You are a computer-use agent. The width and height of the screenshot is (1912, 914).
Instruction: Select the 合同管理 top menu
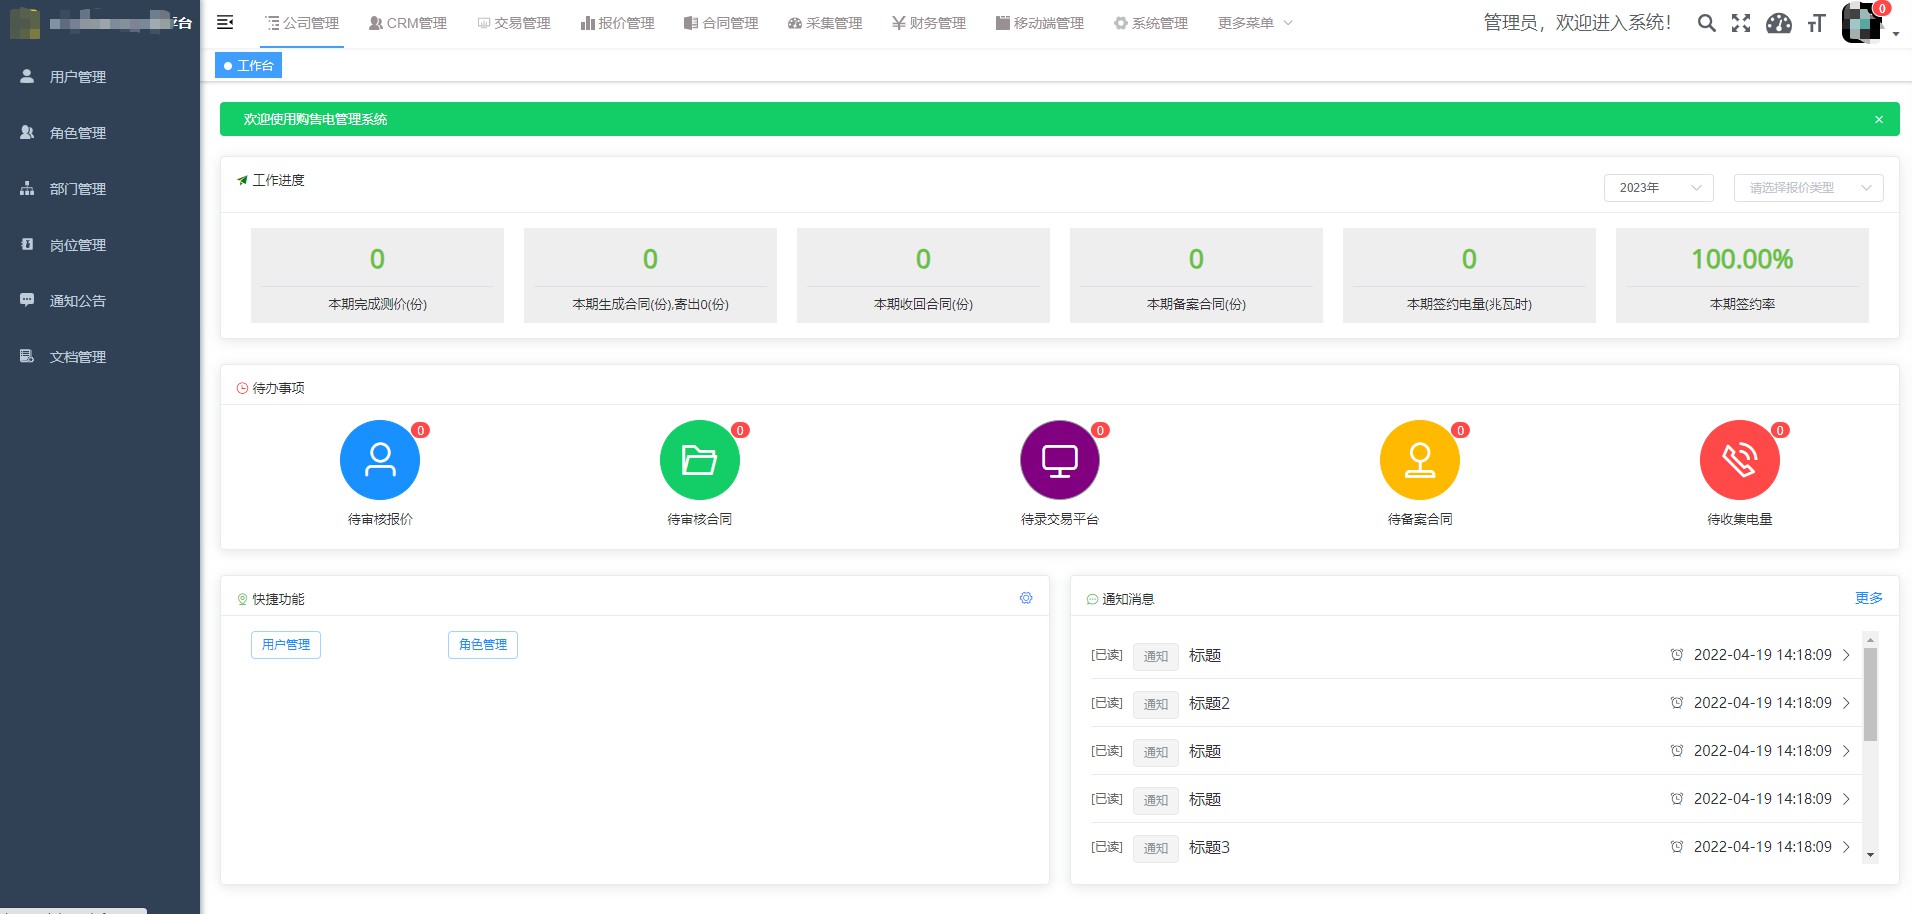[721, 23]
